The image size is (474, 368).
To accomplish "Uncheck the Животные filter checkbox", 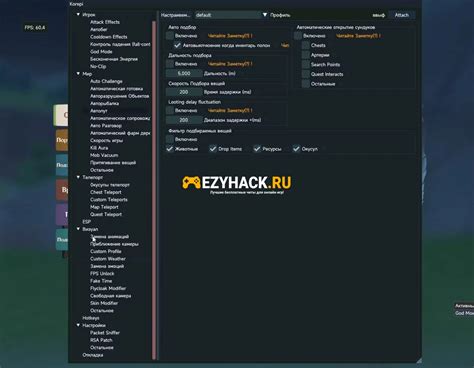I will [170, 149].
